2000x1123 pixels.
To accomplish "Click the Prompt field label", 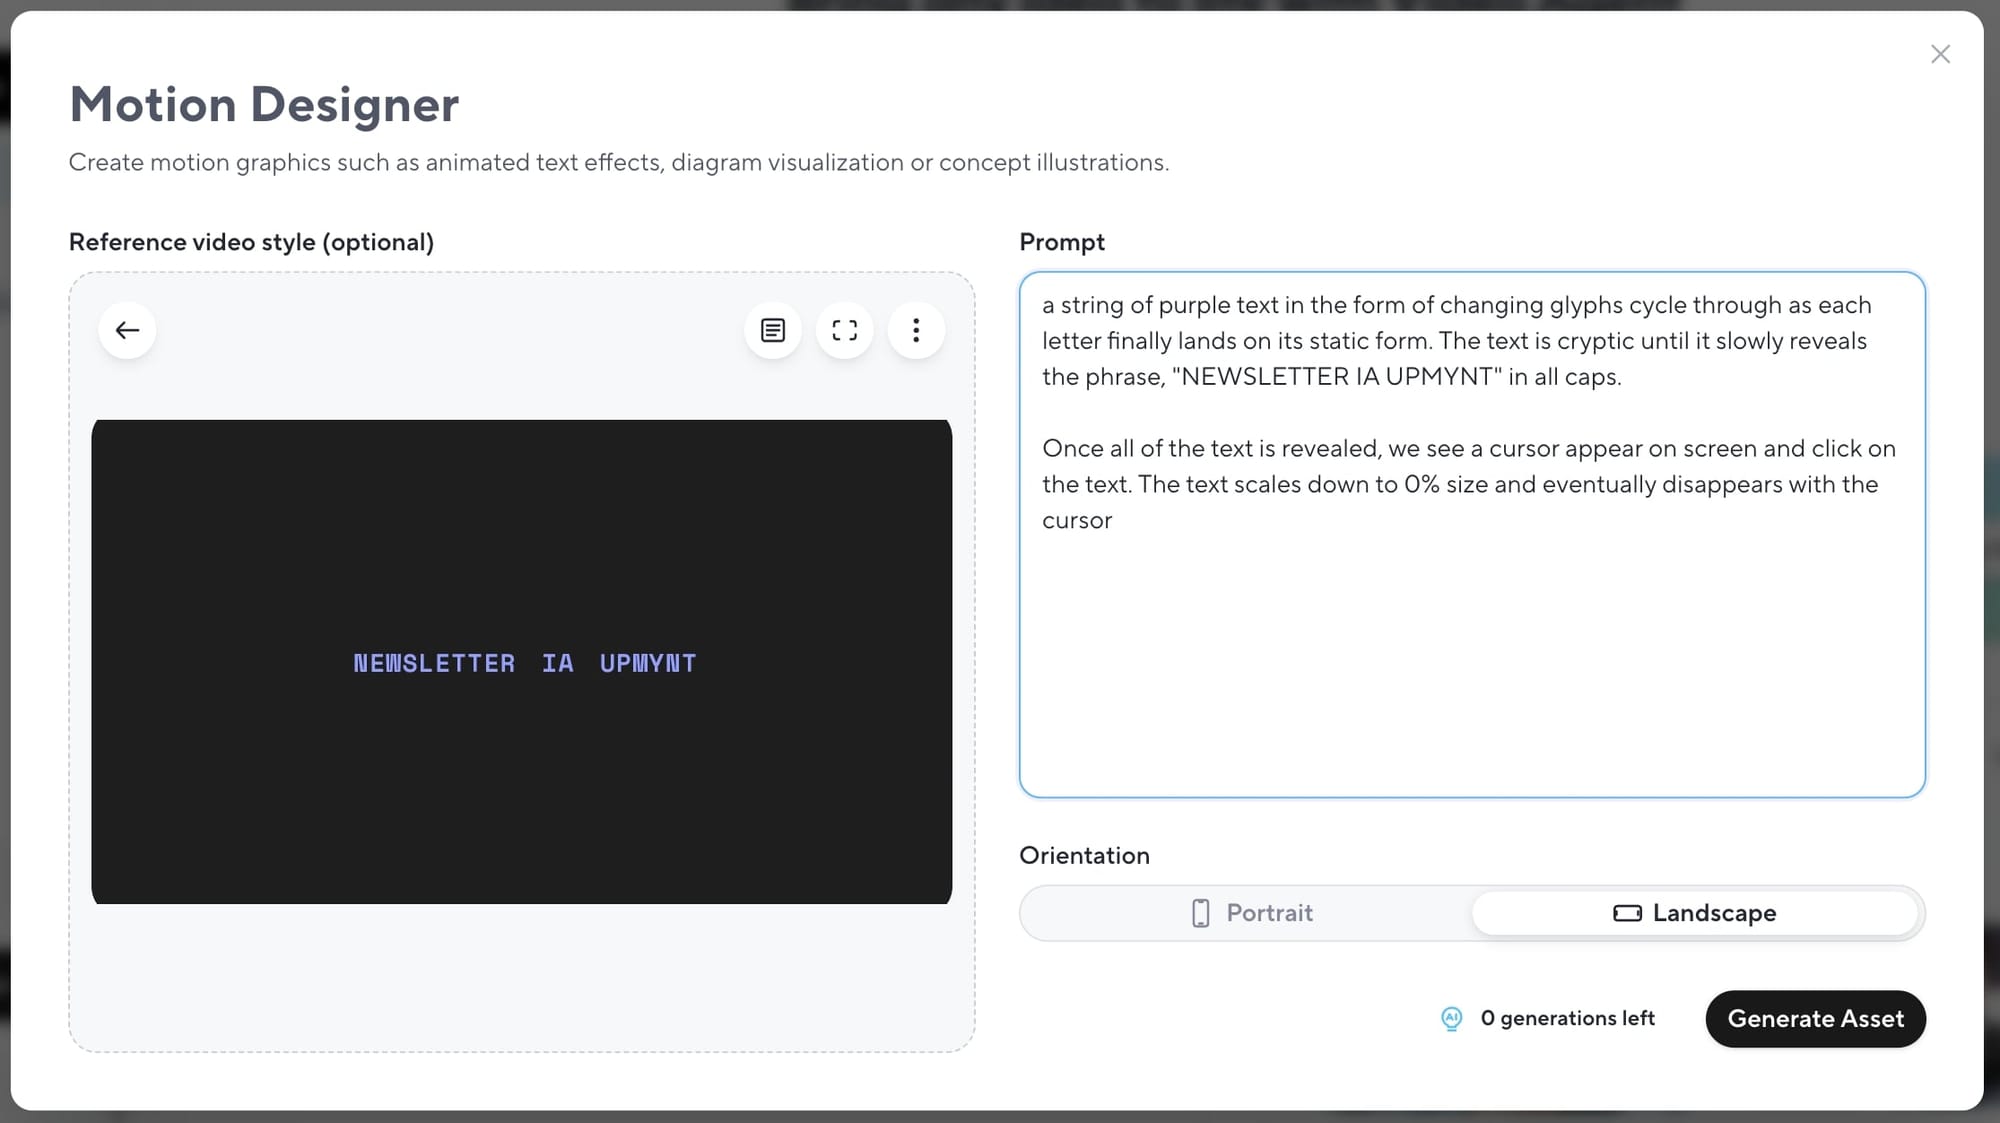I will (x=1061, y=242).
